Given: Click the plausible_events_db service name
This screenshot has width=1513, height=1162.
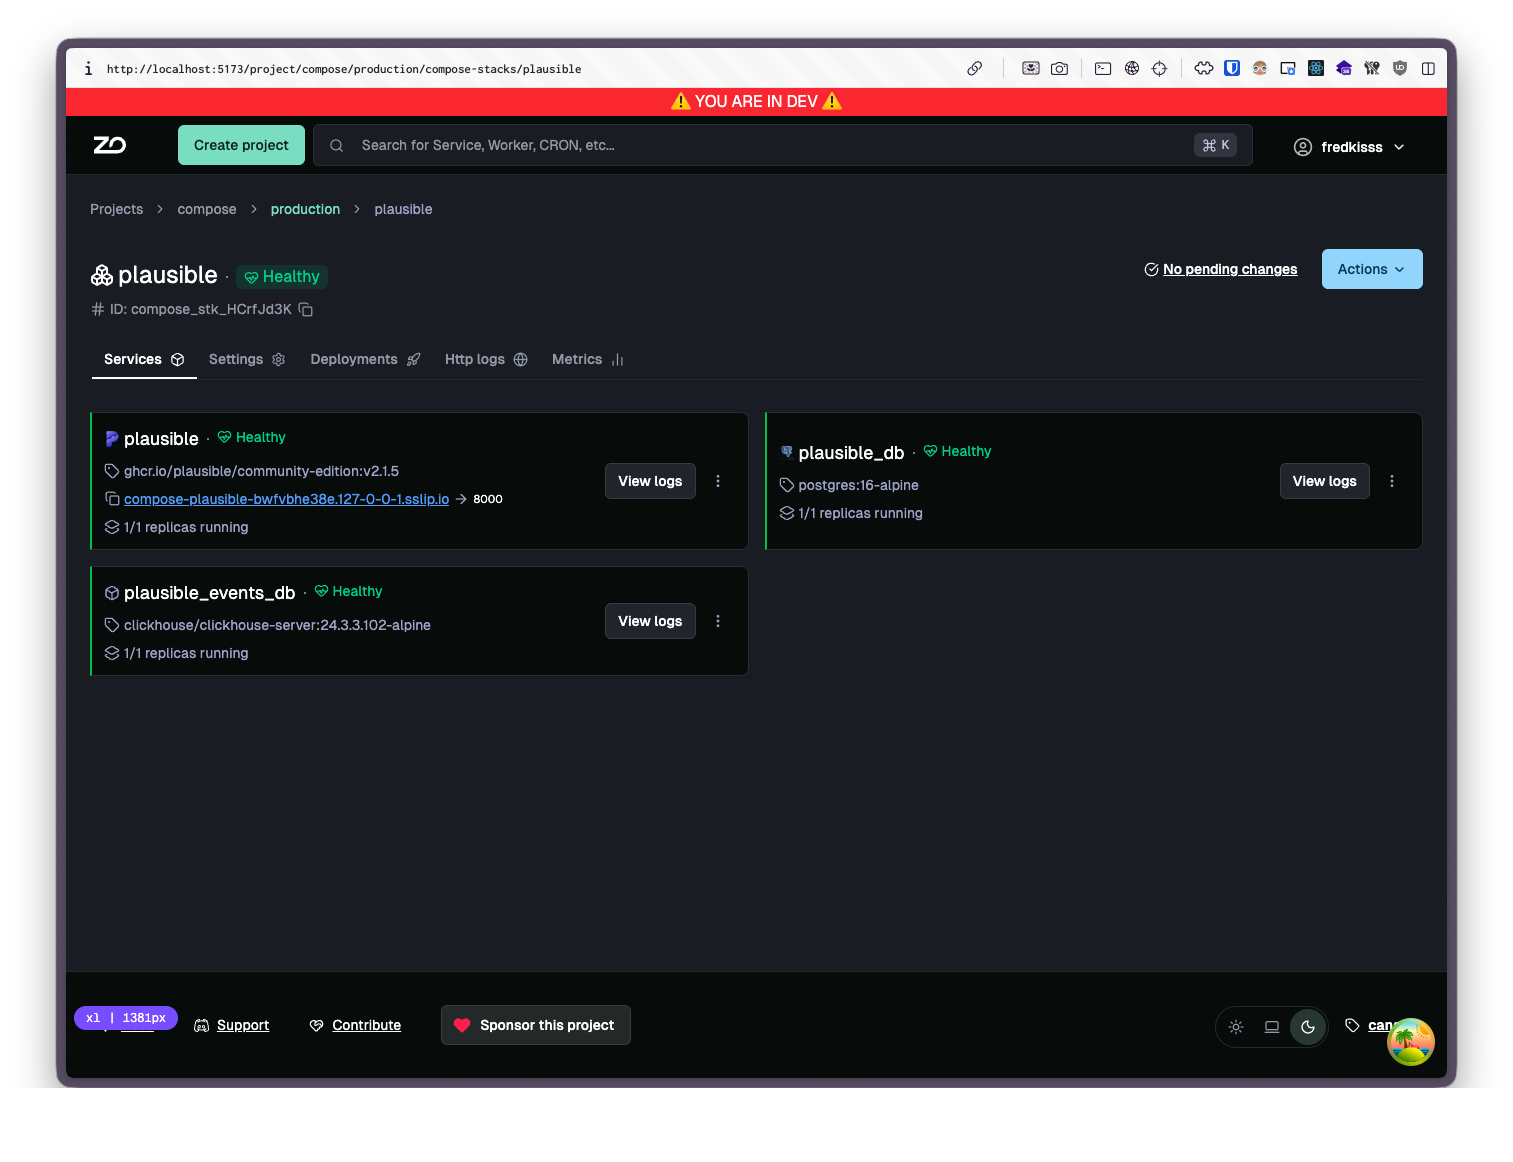Looking at the screenshot, I should coord(210,593).
